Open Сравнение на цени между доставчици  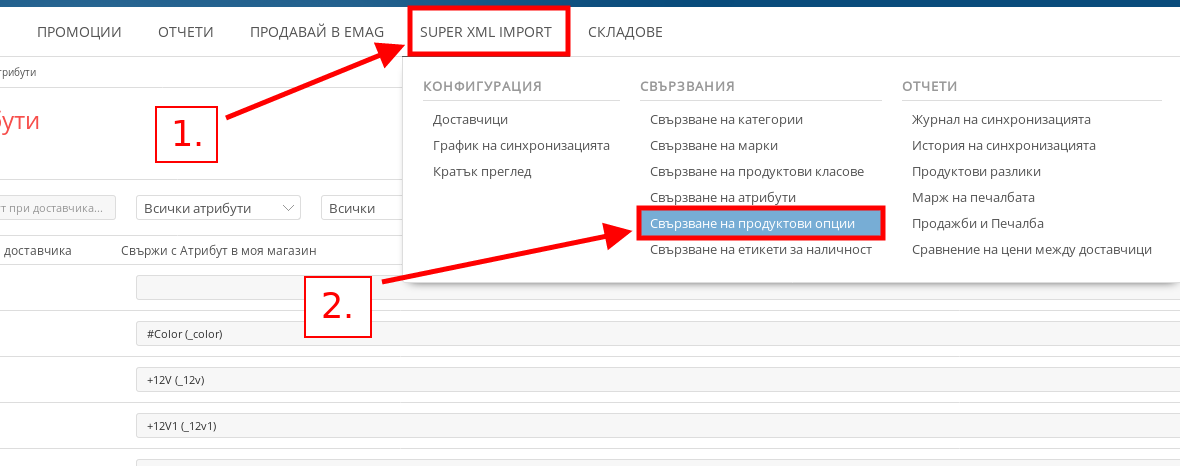click(x=1032, y=249)
